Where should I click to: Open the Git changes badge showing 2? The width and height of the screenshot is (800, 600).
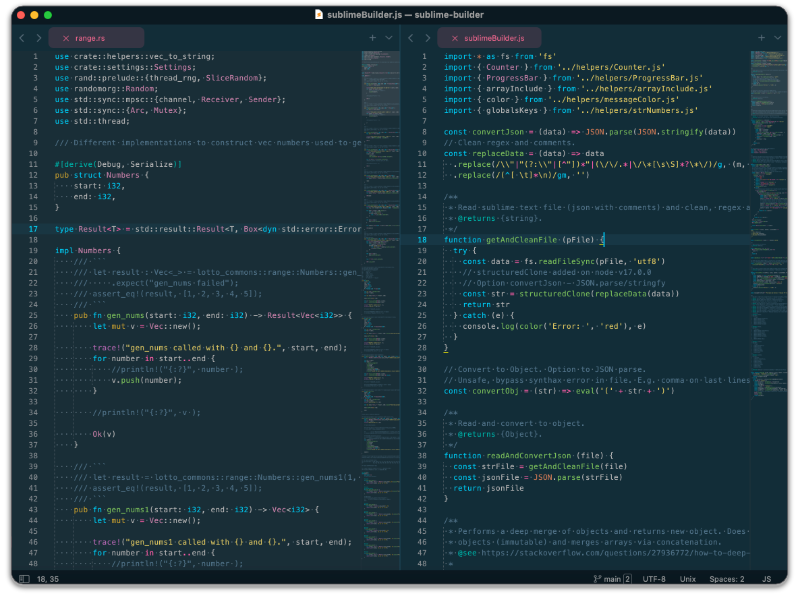pos(628,579)
